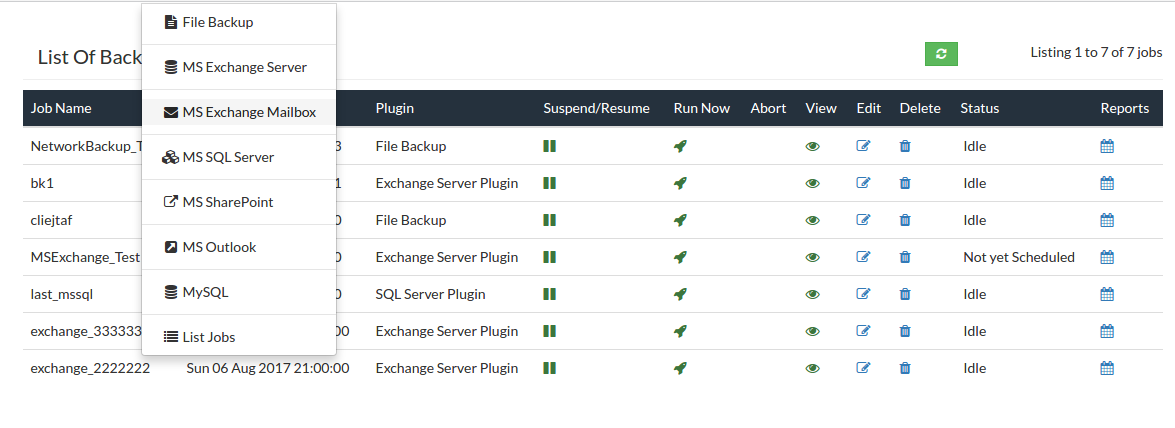The height and width of the screenshot is (428, 1175).
Task: Open reports for cliejtaf job
Action: click(x=1108, y=220)
